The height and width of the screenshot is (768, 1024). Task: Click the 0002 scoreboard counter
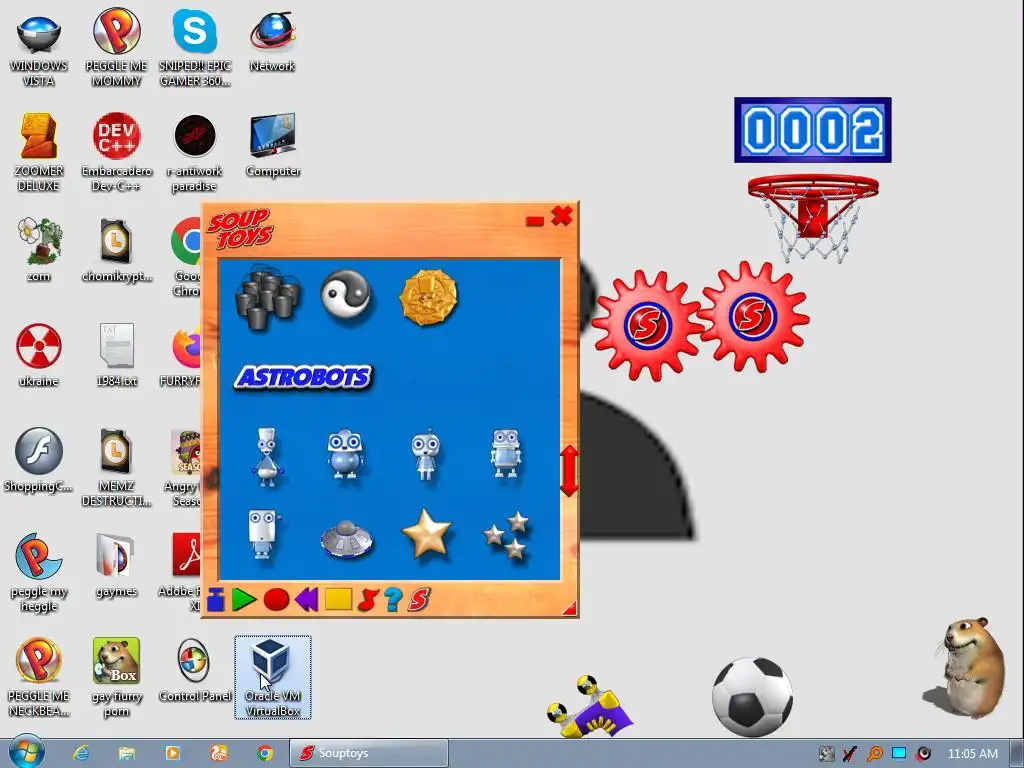[x=813, y=130]
